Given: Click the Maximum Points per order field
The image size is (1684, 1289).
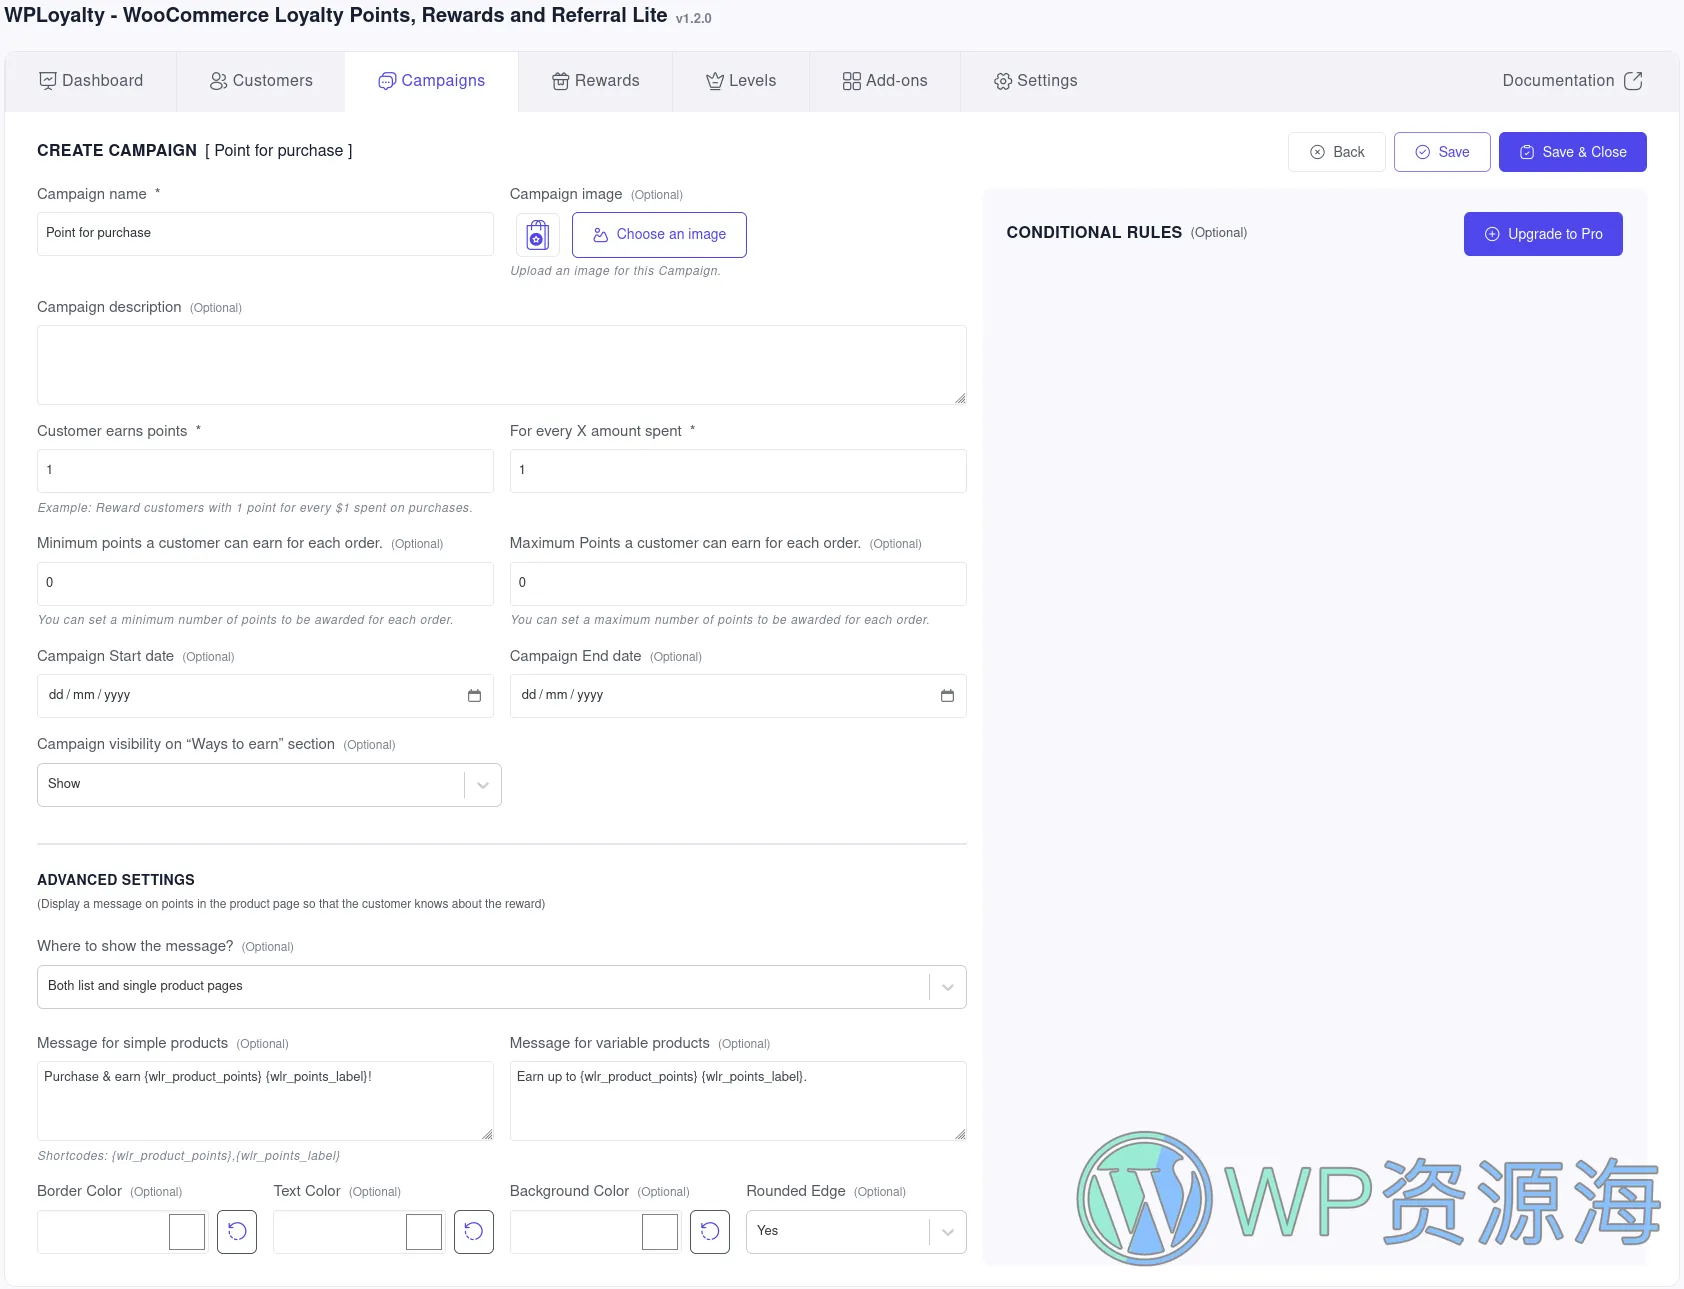Looking at the screenshot, I should (738, 584).
